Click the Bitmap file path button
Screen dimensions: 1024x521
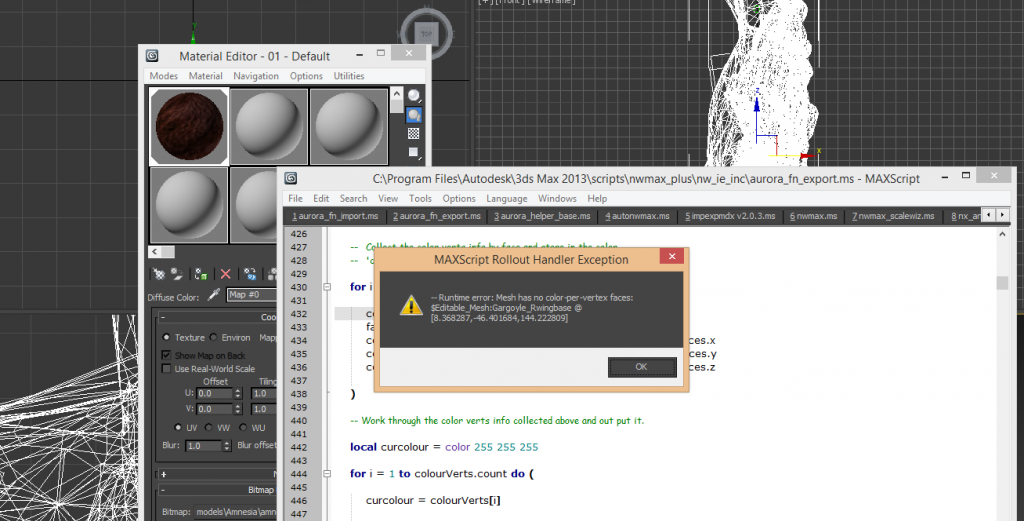[x=238, y=513]
